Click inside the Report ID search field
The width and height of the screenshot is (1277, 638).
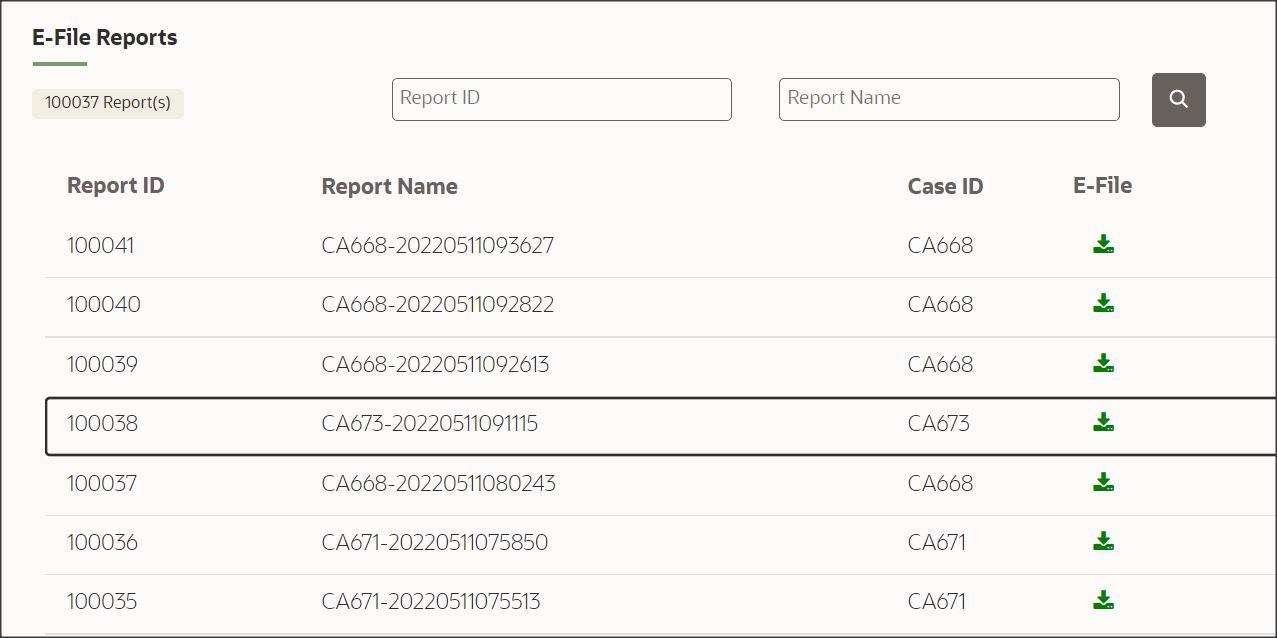(561, 99)
